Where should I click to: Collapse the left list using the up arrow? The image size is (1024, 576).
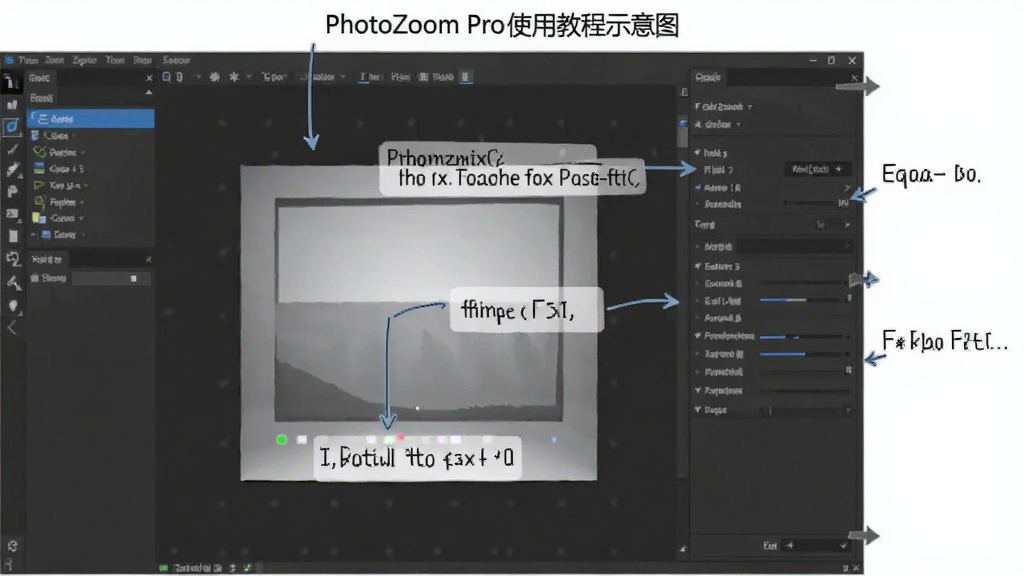149,93
